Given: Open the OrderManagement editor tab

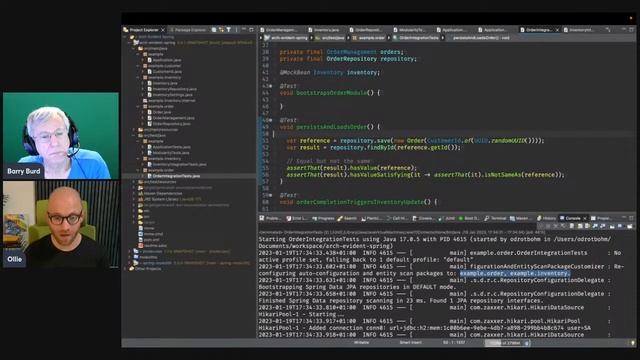Looking at the screenshot, I should [279, 30].
